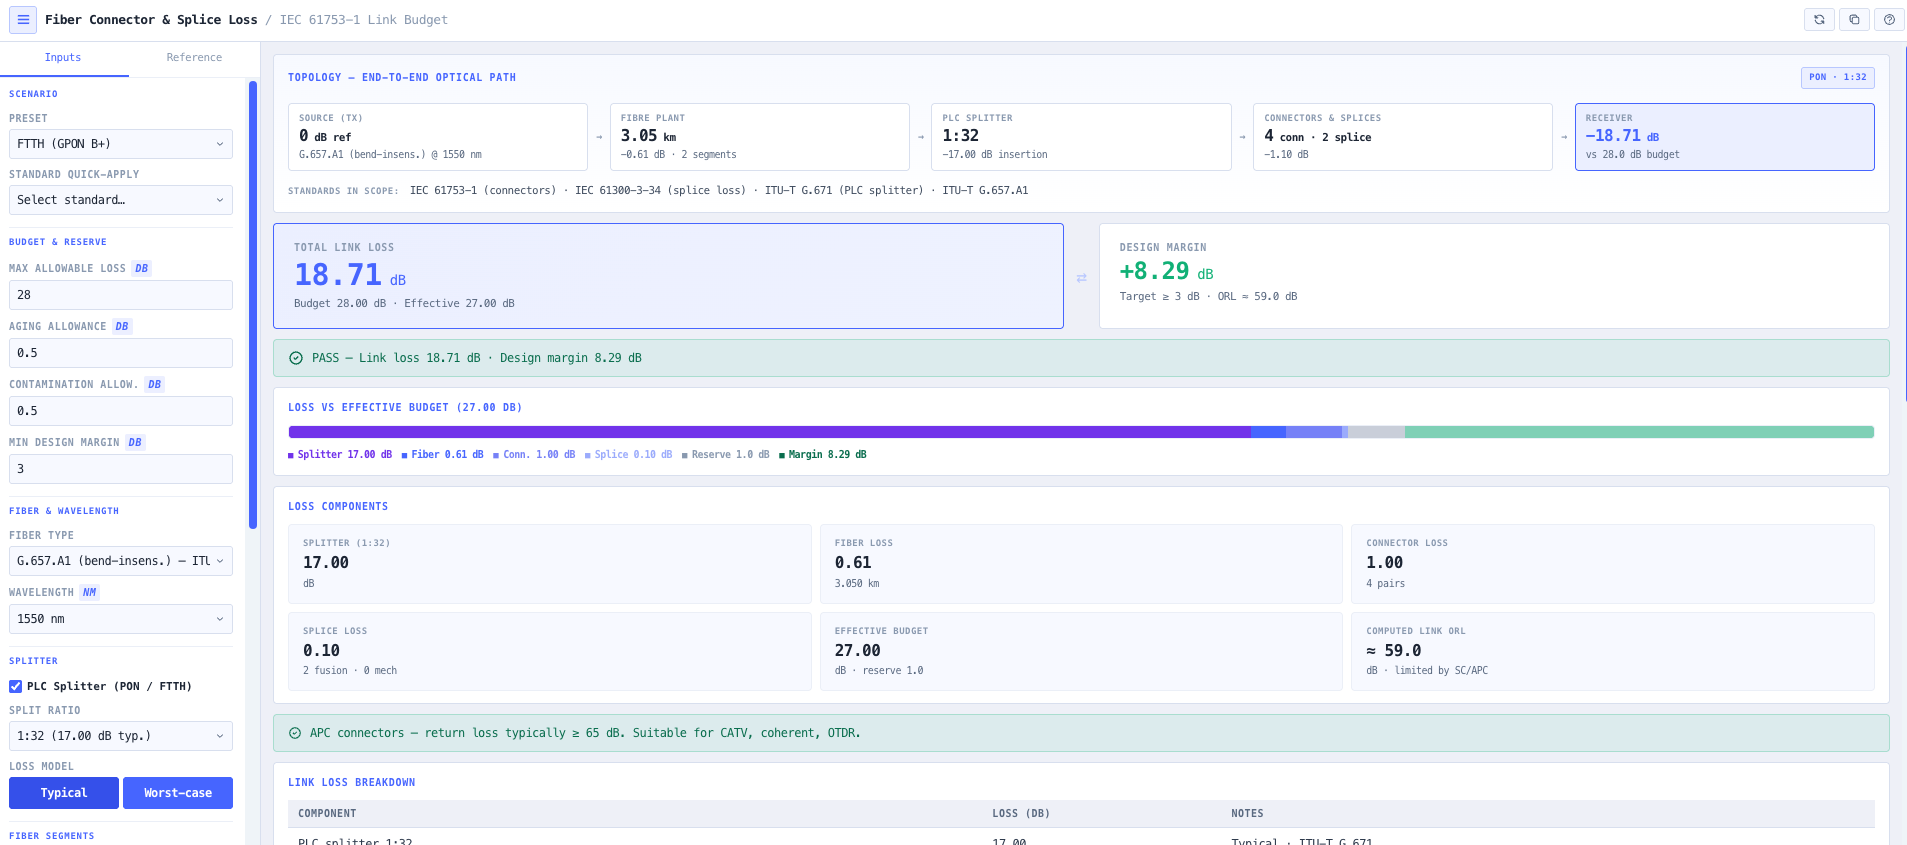
Task: Open the Split Ratio dropdown
Action: (121, 736)
